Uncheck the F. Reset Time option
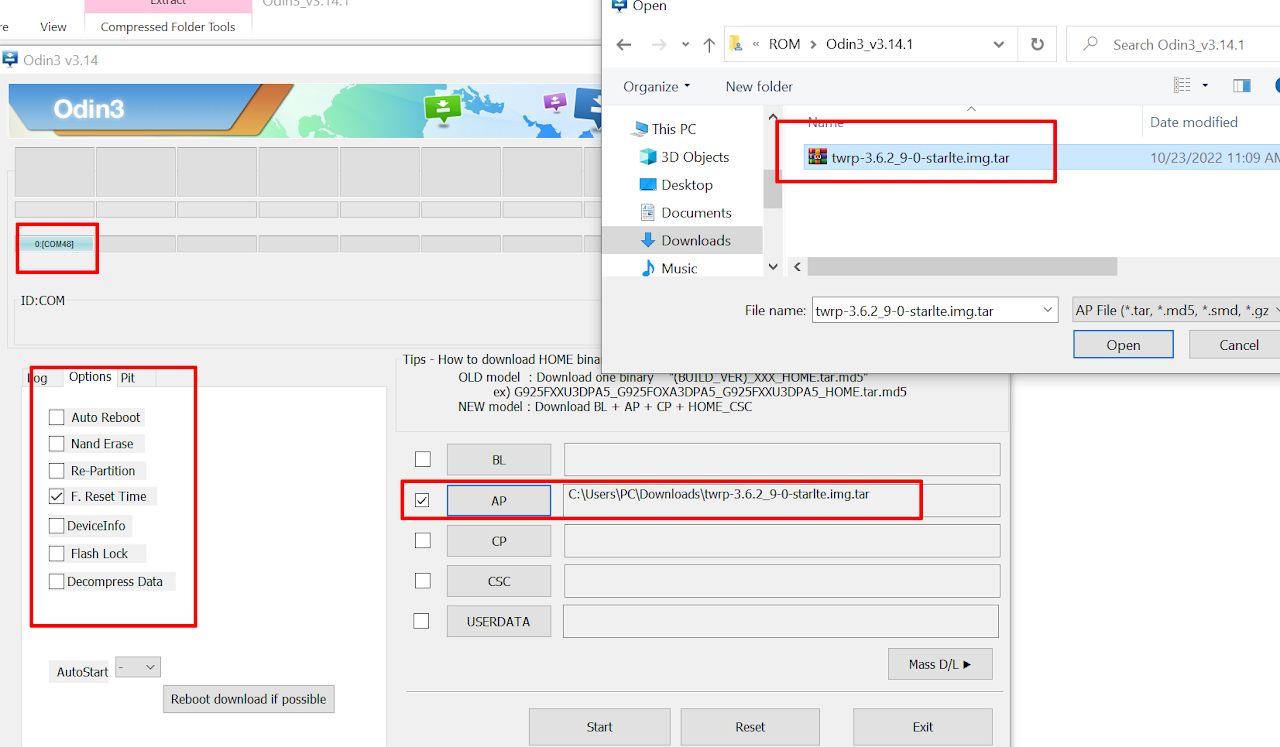Image resolution: width=1280 pixels, height=747 pixels. [x=57, y=496]
